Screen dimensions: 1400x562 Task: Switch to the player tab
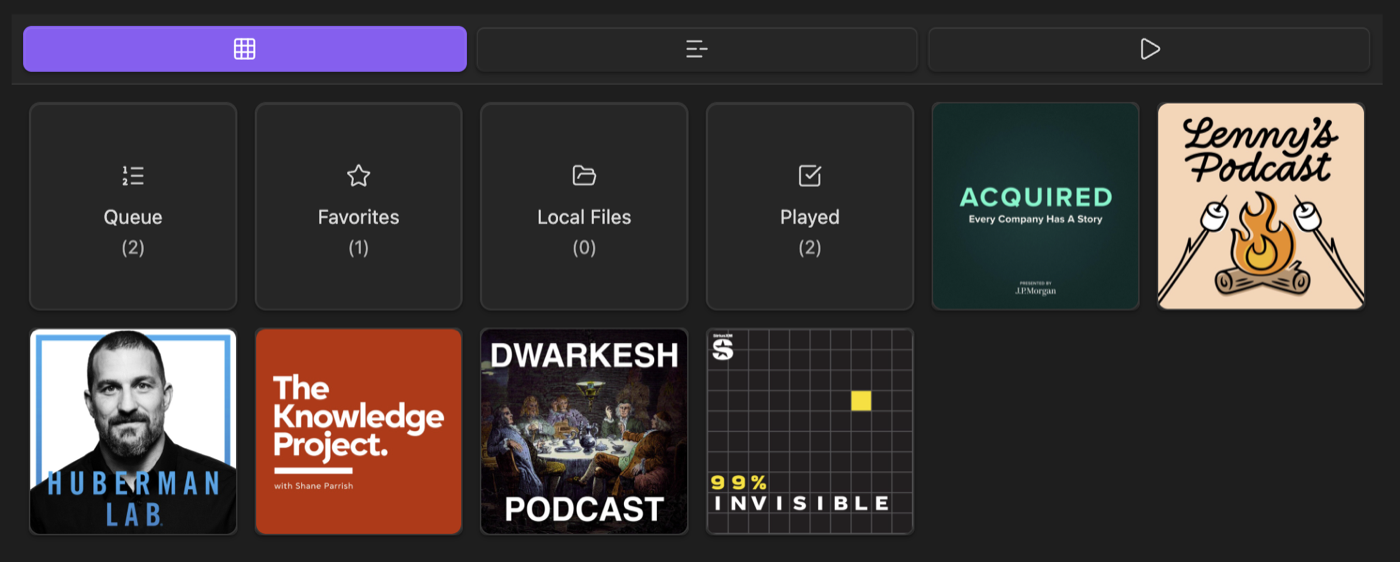click(x=1149, y=49)
